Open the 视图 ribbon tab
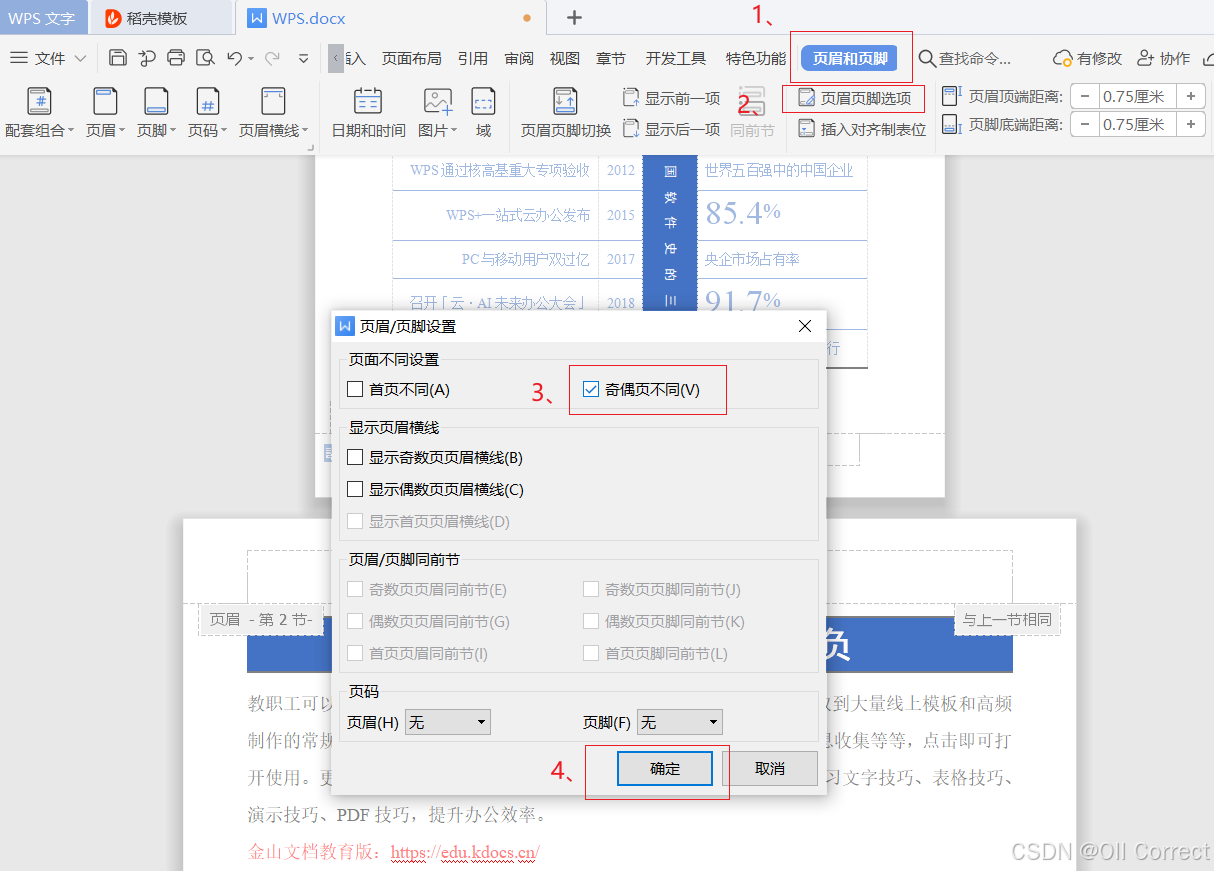The width and height of the screenshot is (1214, 871). pos(565,58)
